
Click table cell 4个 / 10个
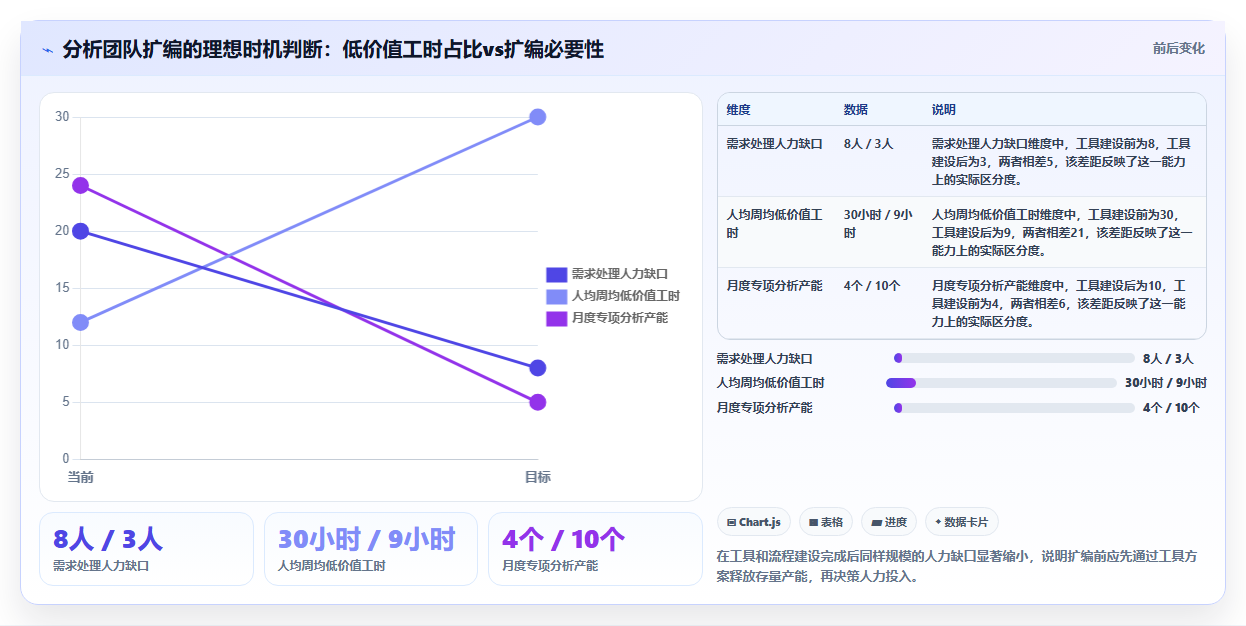point(870,286)
